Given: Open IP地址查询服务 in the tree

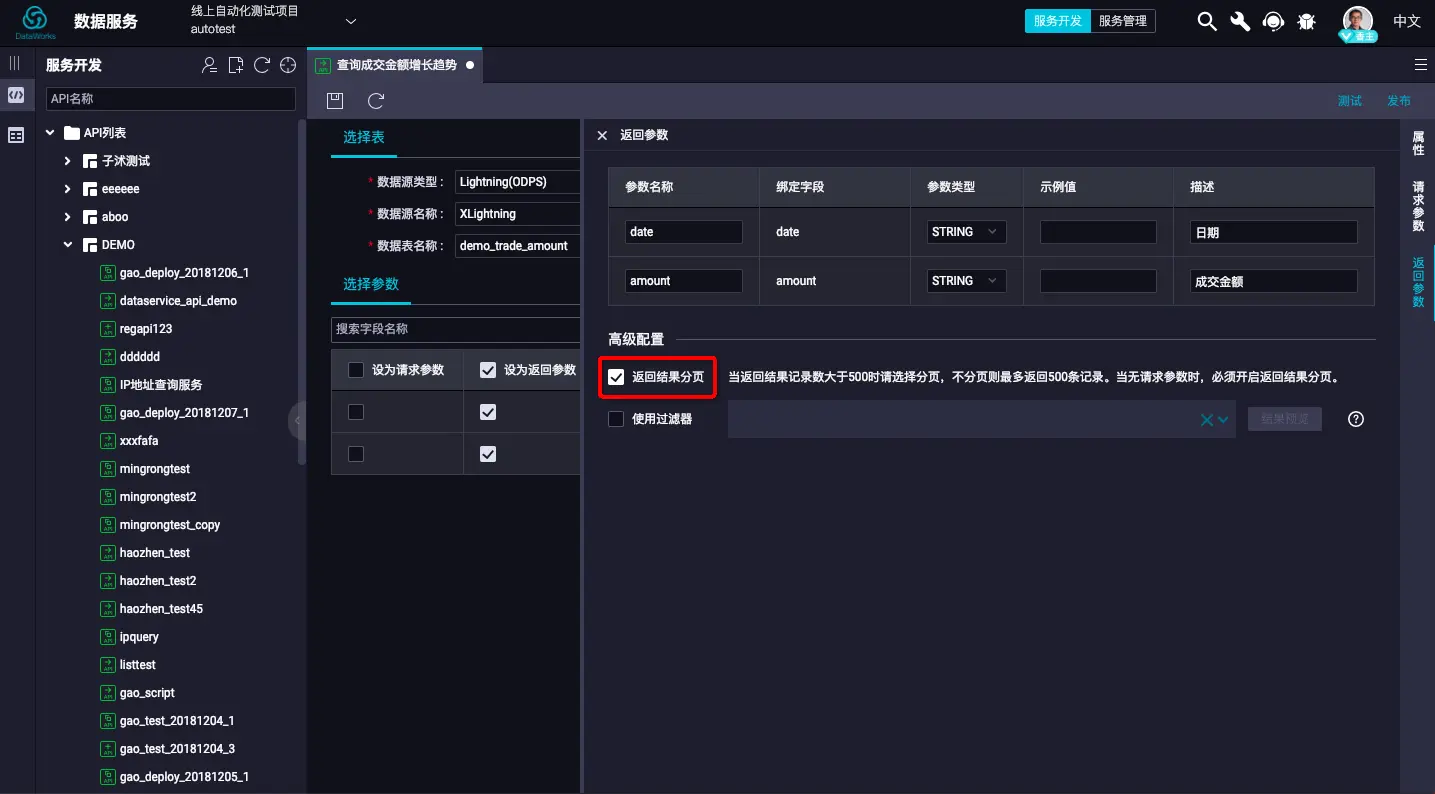Looking at the screenshot, I should 161,385.
